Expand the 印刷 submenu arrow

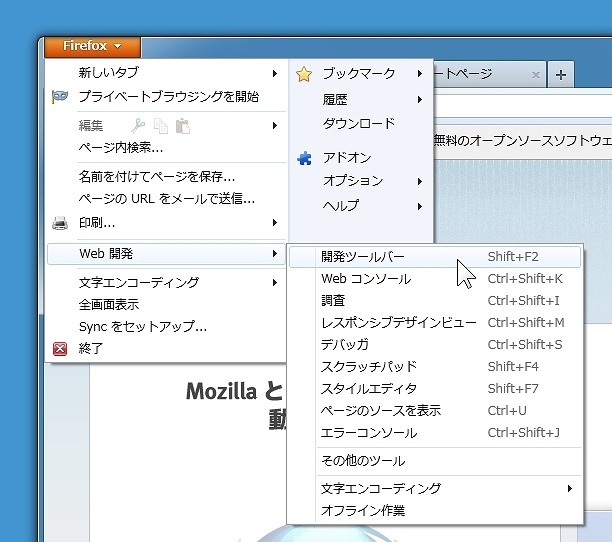click(x=275, y=223)
